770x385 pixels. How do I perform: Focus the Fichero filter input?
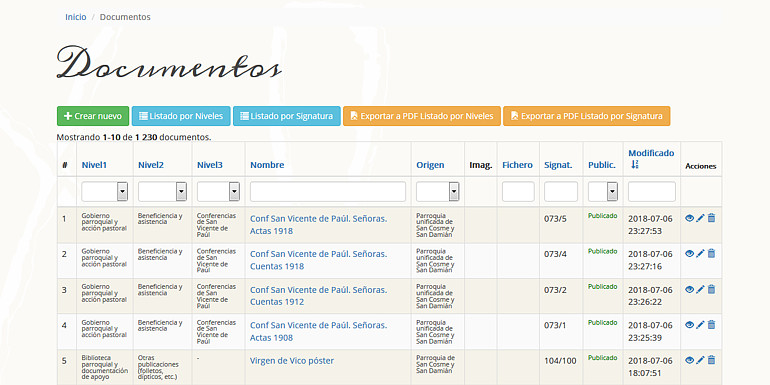point(518,192)
